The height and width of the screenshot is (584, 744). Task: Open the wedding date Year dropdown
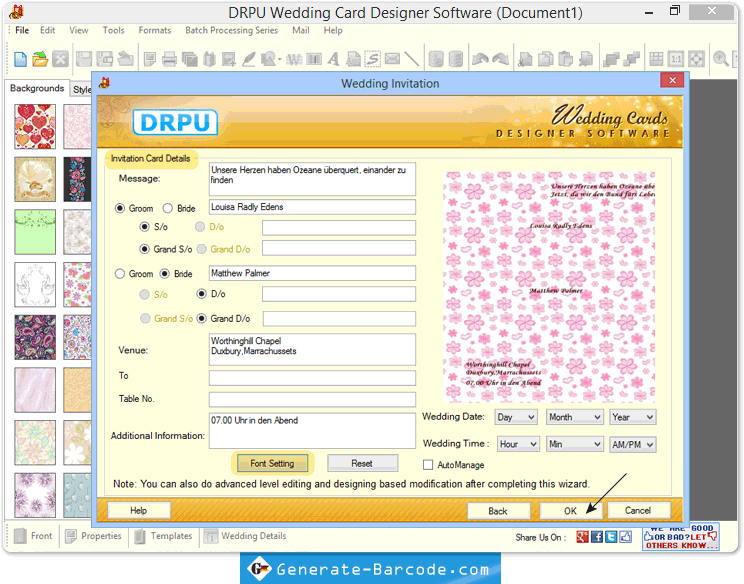coord(633,417)
